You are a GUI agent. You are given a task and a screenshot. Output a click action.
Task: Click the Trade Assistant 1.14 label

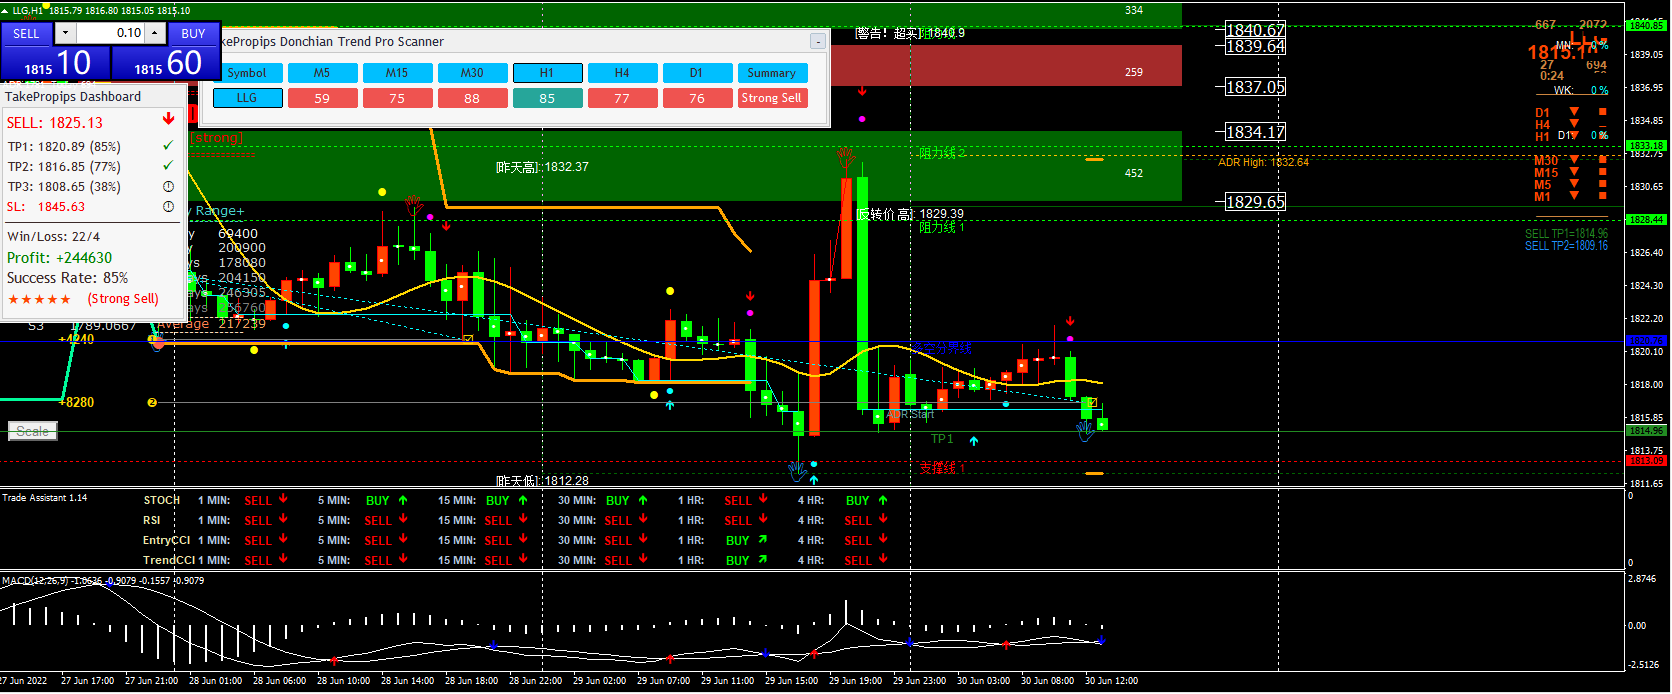point(44,497)
